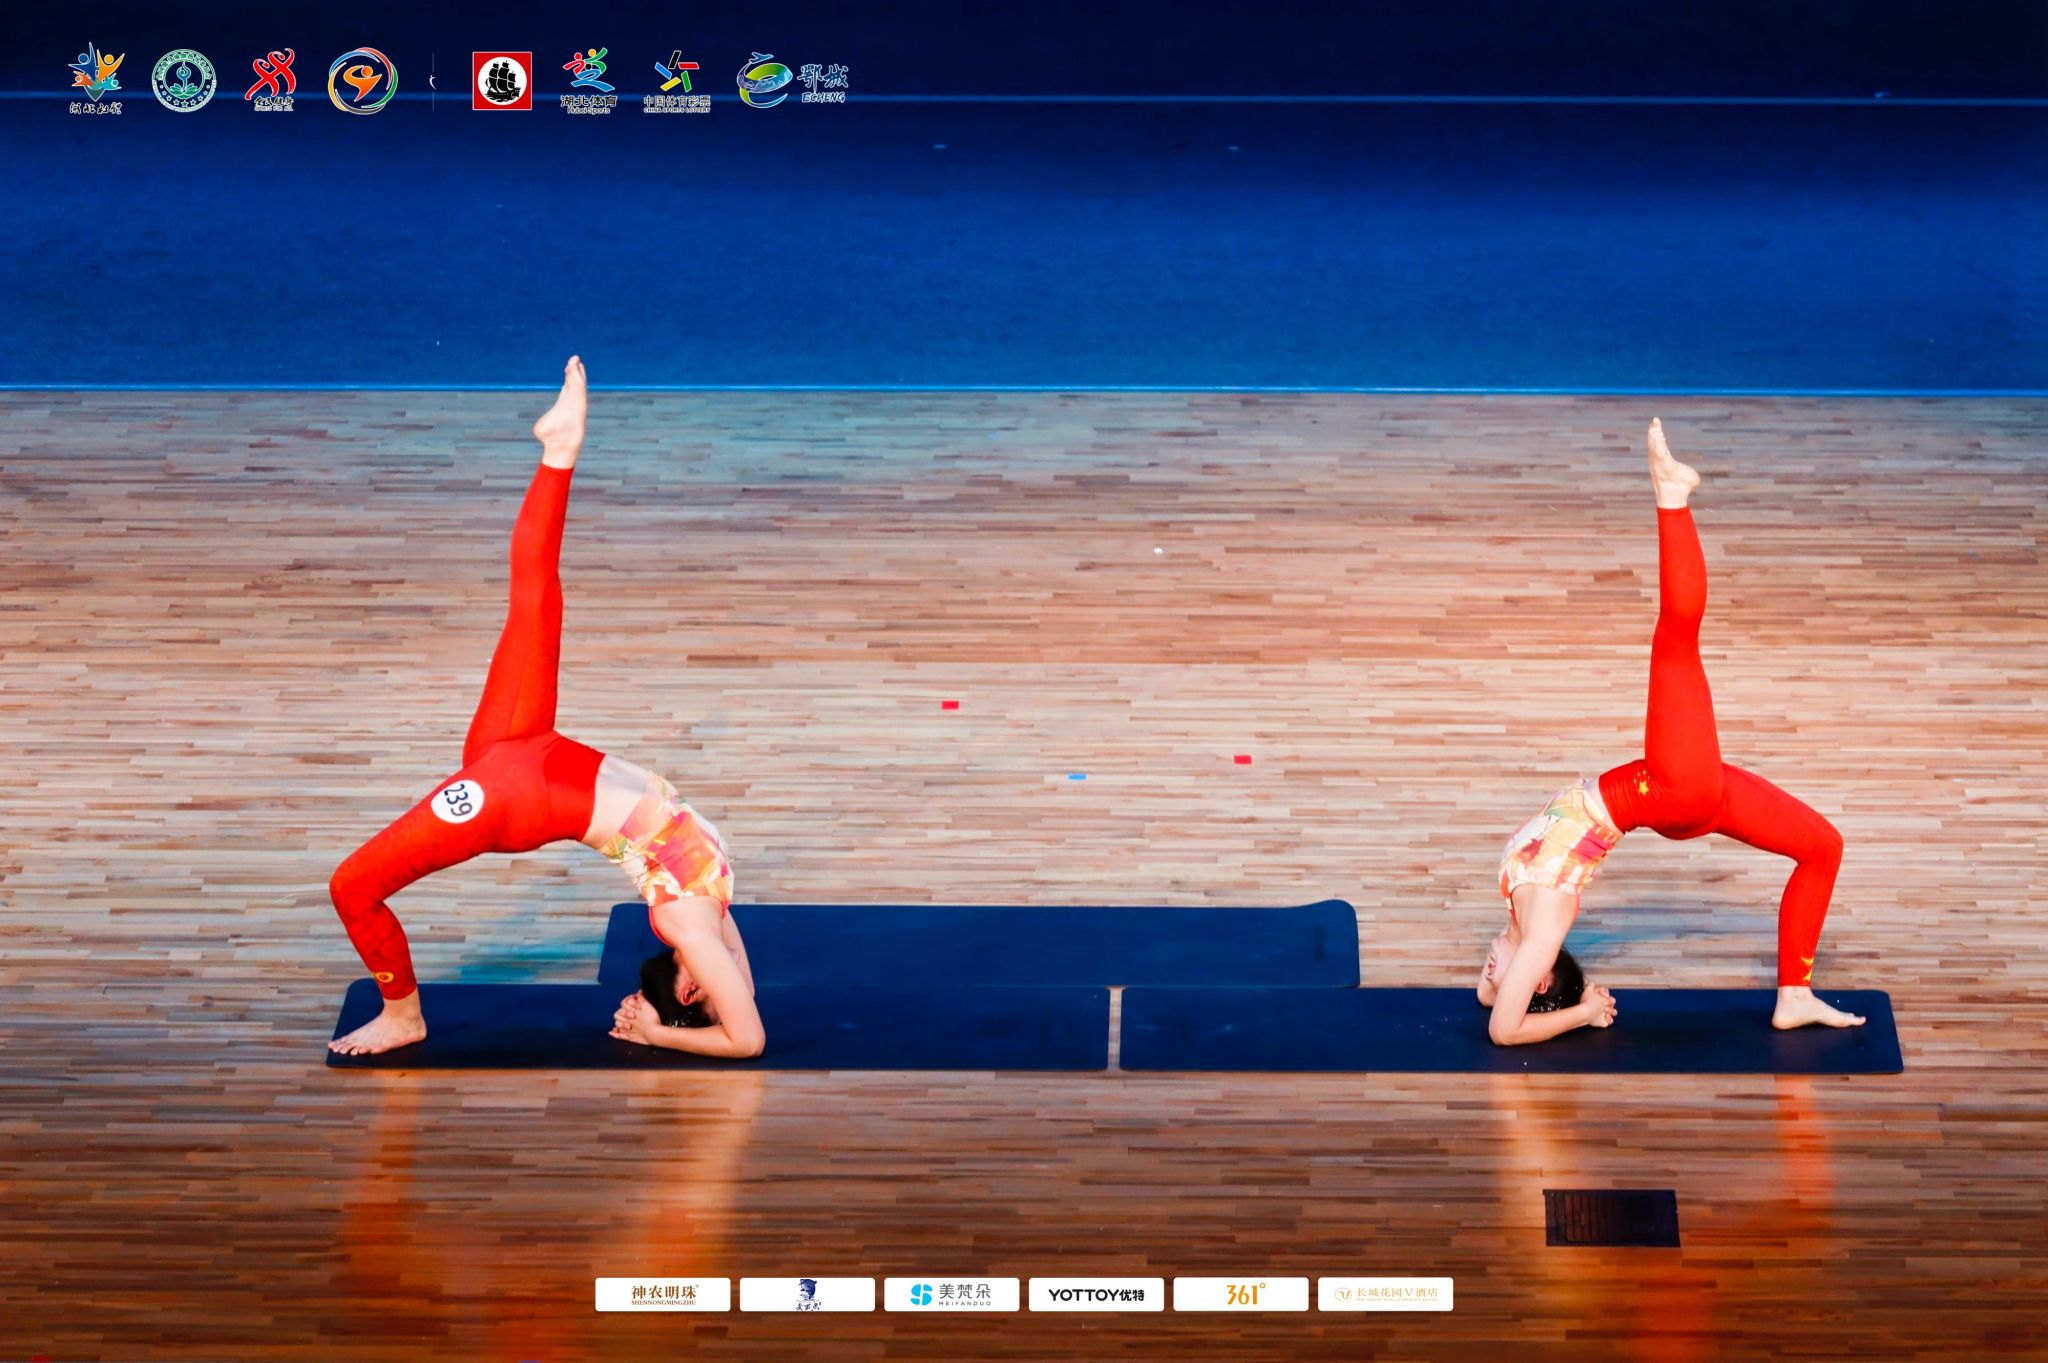Image resolution: width=2048 pixels, height=1363 pixels.
Task: Click the YOTTOY sponsor banner
Action: (1096, 1294)
